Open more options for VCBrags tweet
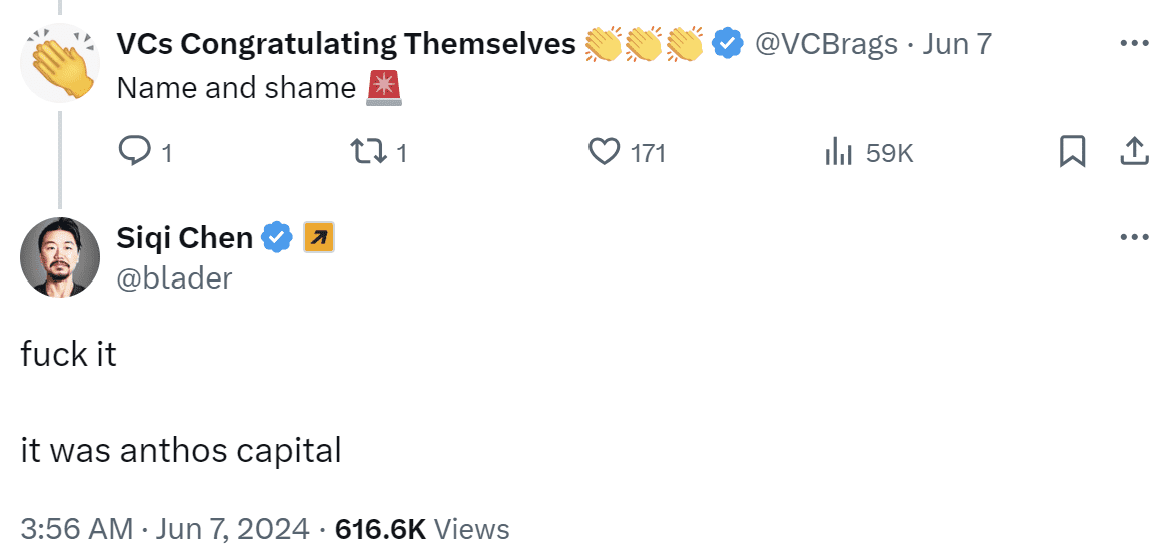1174x560 pixels. coord(1134,44)
